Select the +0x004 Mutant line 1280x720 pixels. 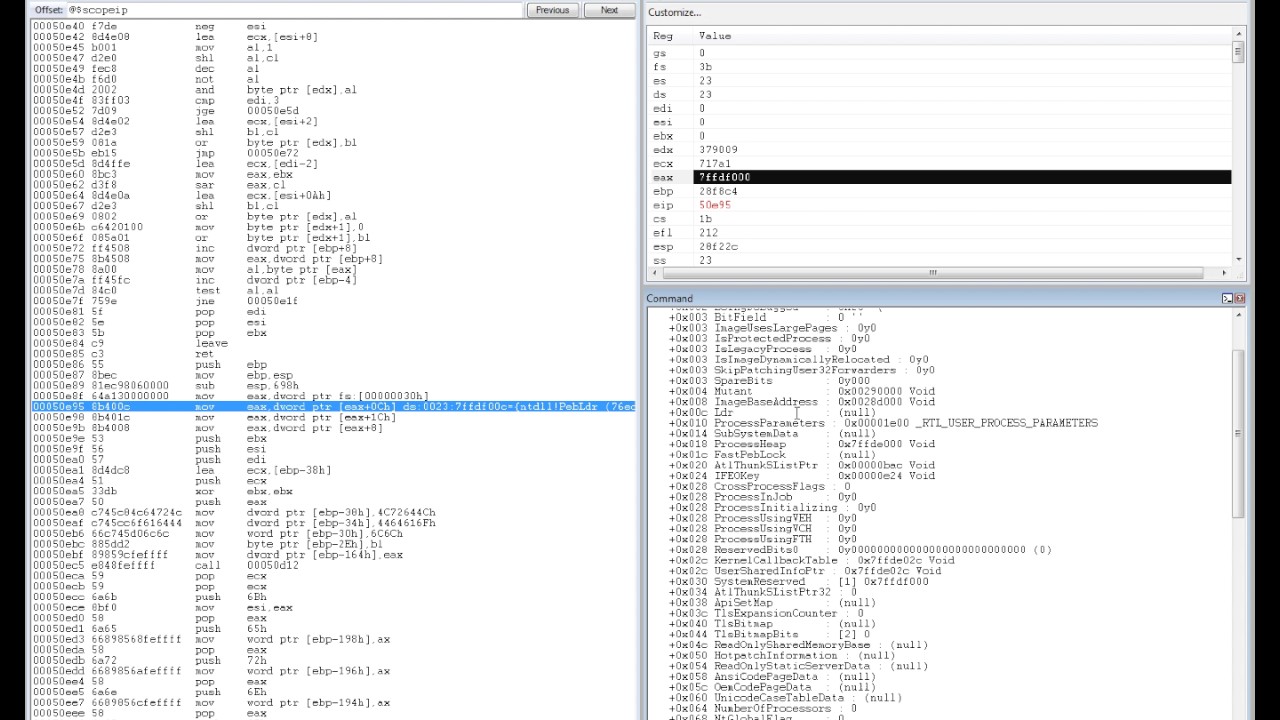coord(802,391)
